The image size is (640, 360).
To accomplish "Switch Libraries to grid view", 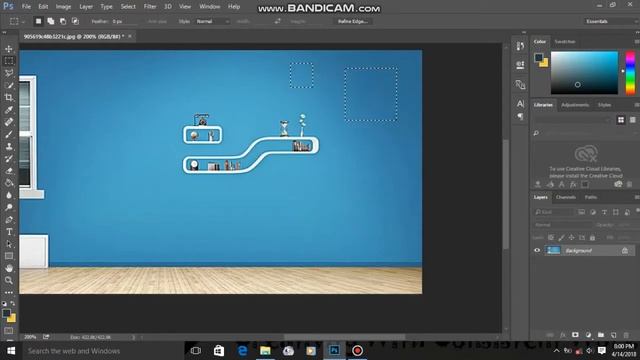I will tap(621, 120).
